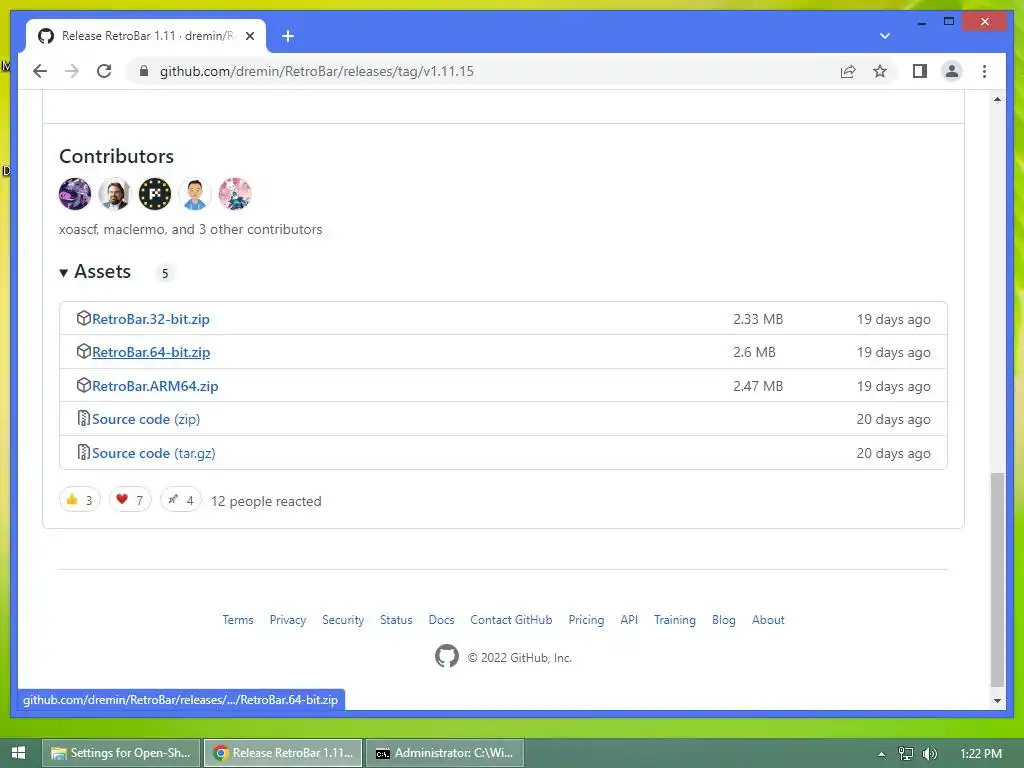
Task: Select Release RetroBar Chrome taskbar button
Action: coord(283,753)
